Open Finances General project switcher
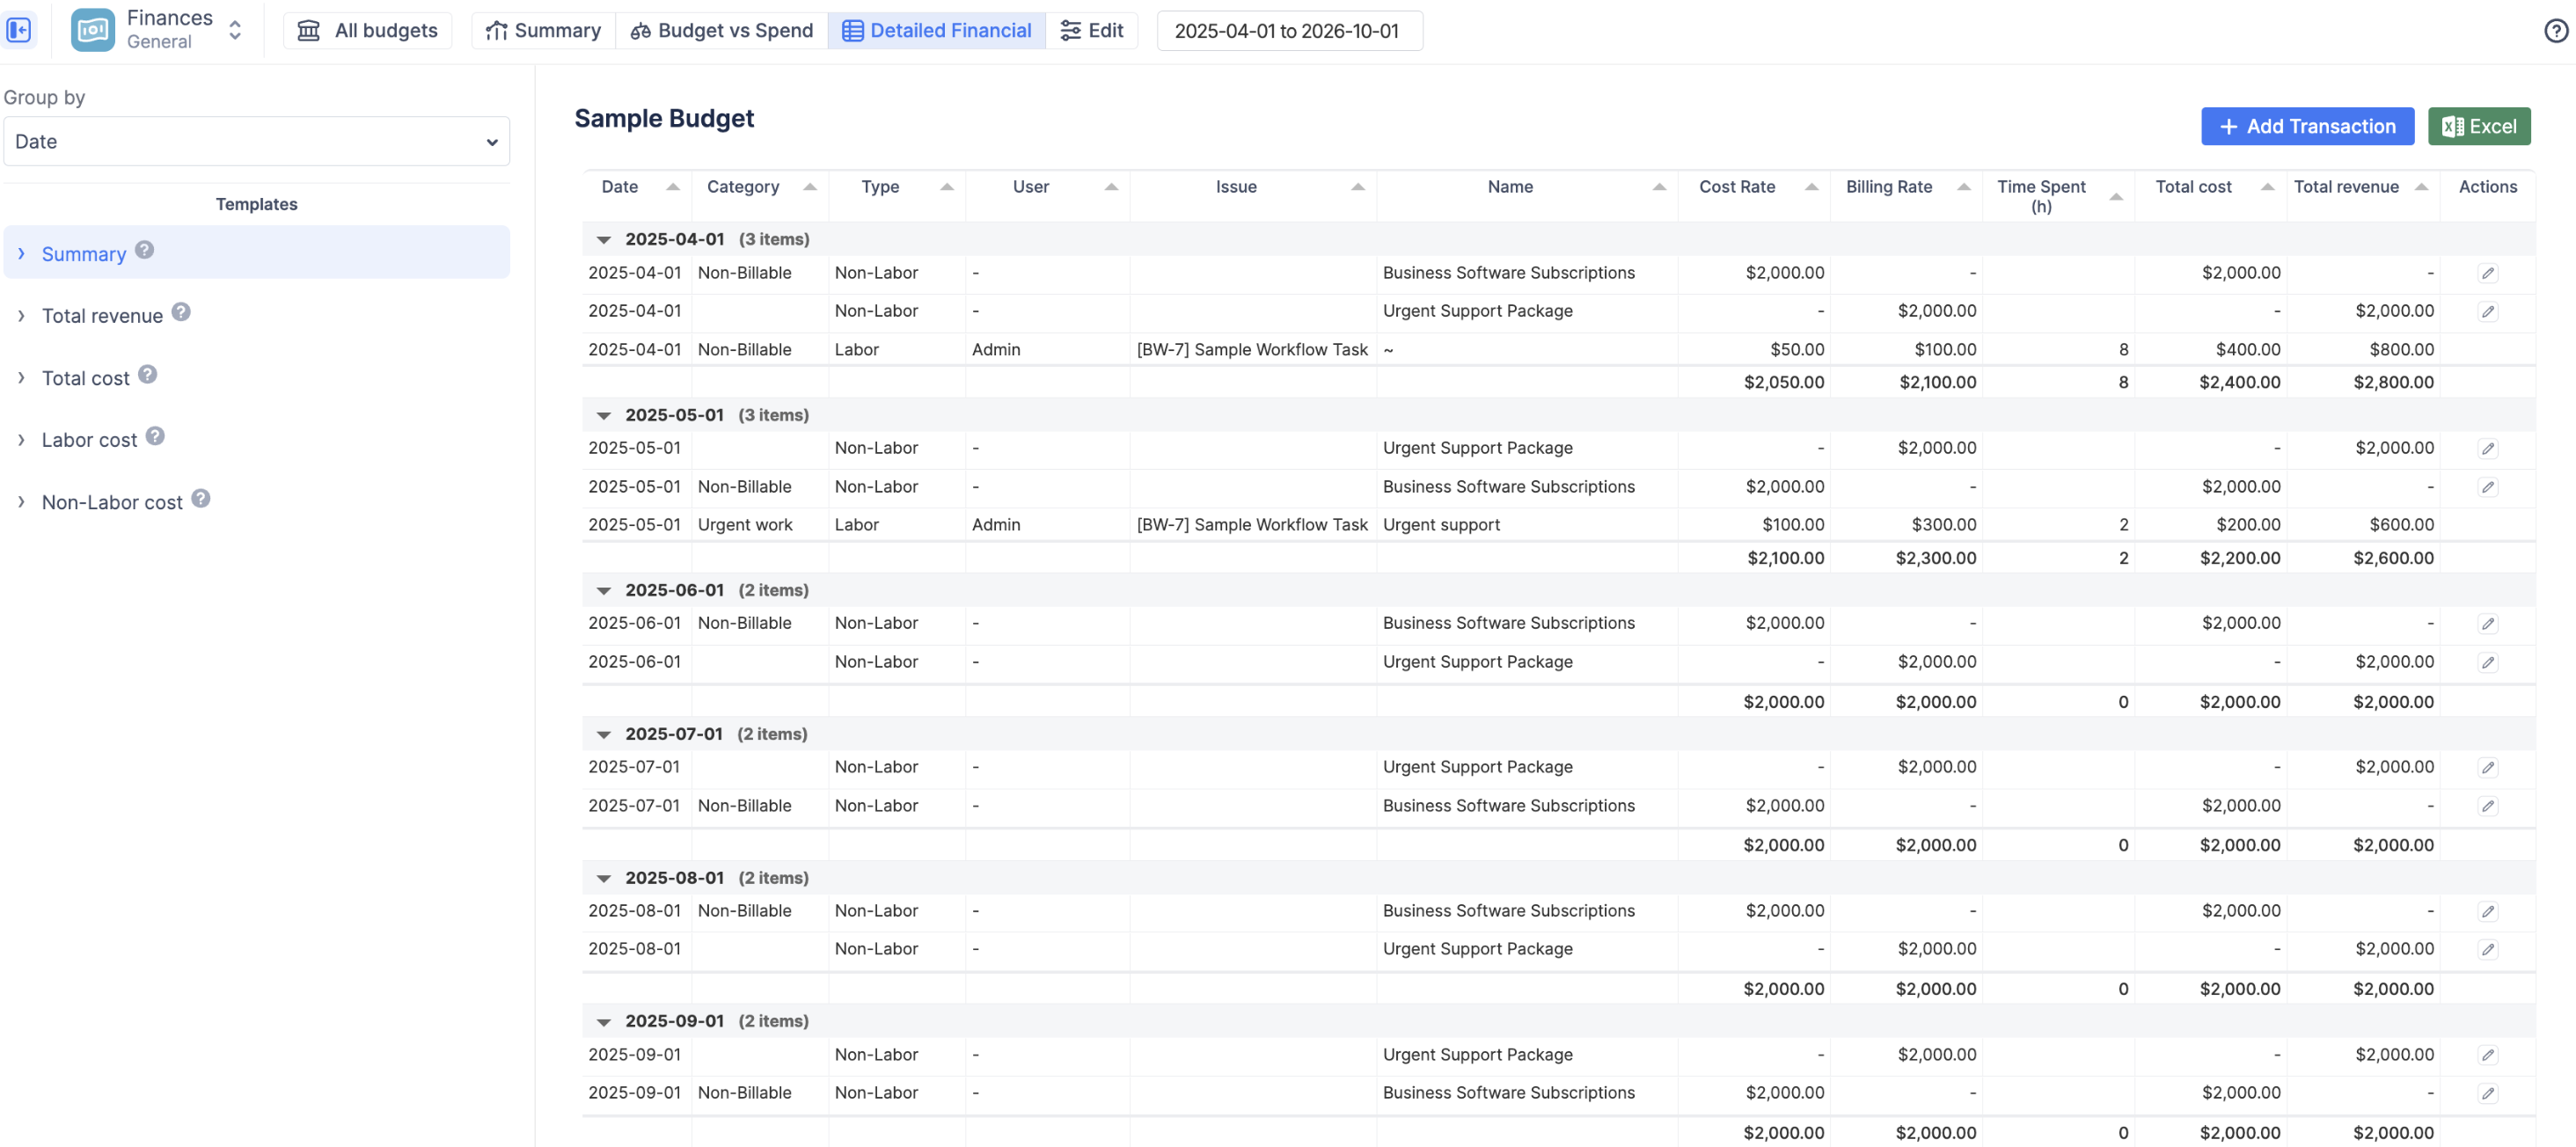The image size is (2576, 1147). [234, 30]
